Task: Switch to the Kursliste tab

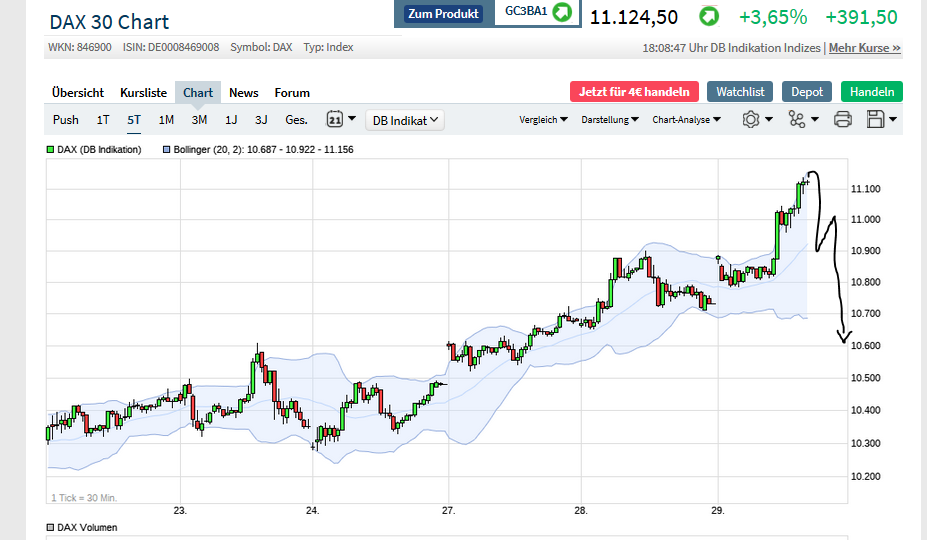Action: click(x=143, y=92)
